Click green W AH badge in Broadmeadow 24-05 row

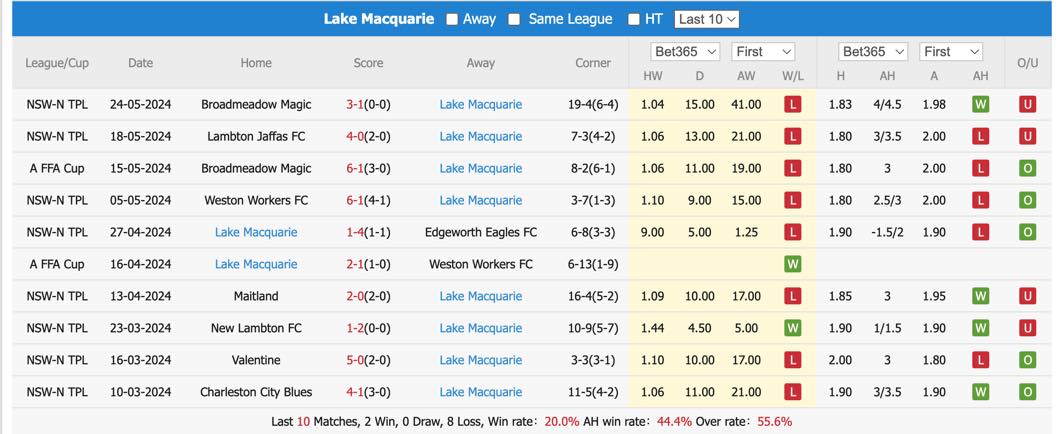coord(980,104)
